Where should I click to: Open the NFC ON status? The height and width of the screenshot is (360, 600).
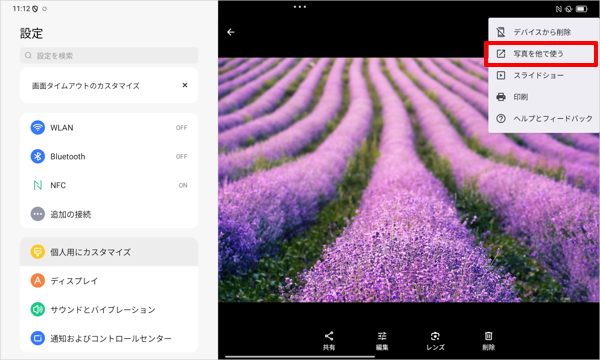coord(183,185)
